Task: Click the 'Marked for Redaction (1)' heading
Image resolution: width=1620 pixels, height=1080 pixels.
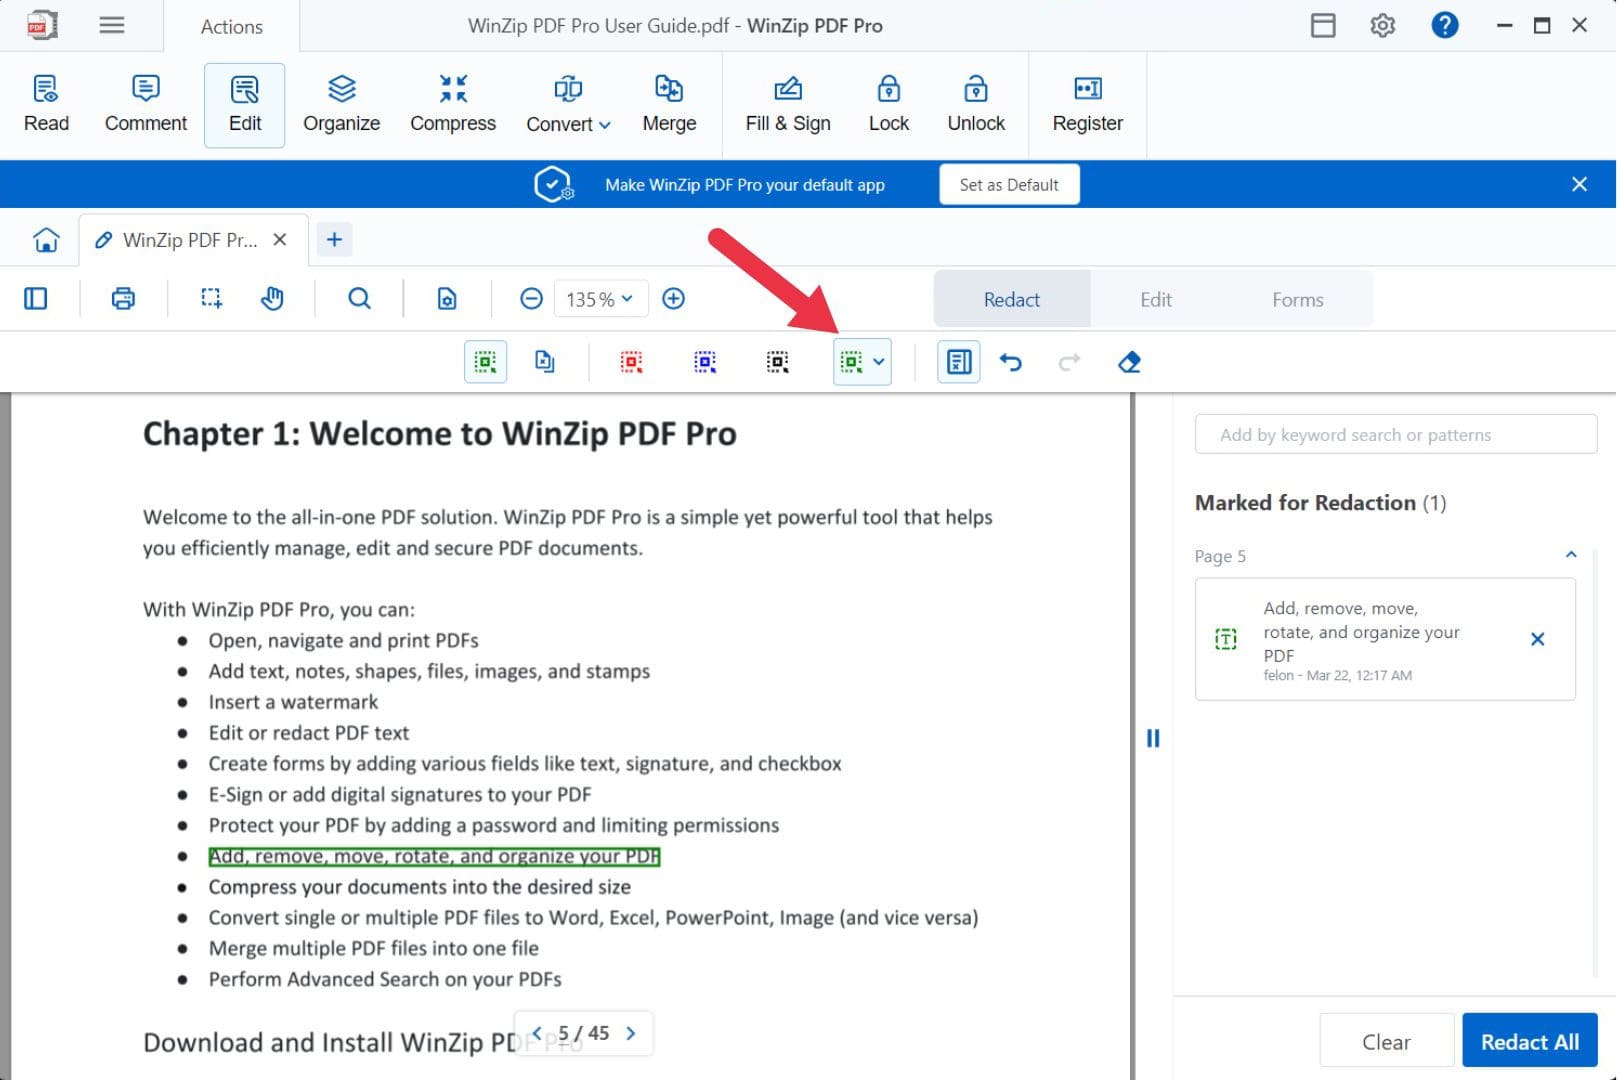Action: [1320, 503]
